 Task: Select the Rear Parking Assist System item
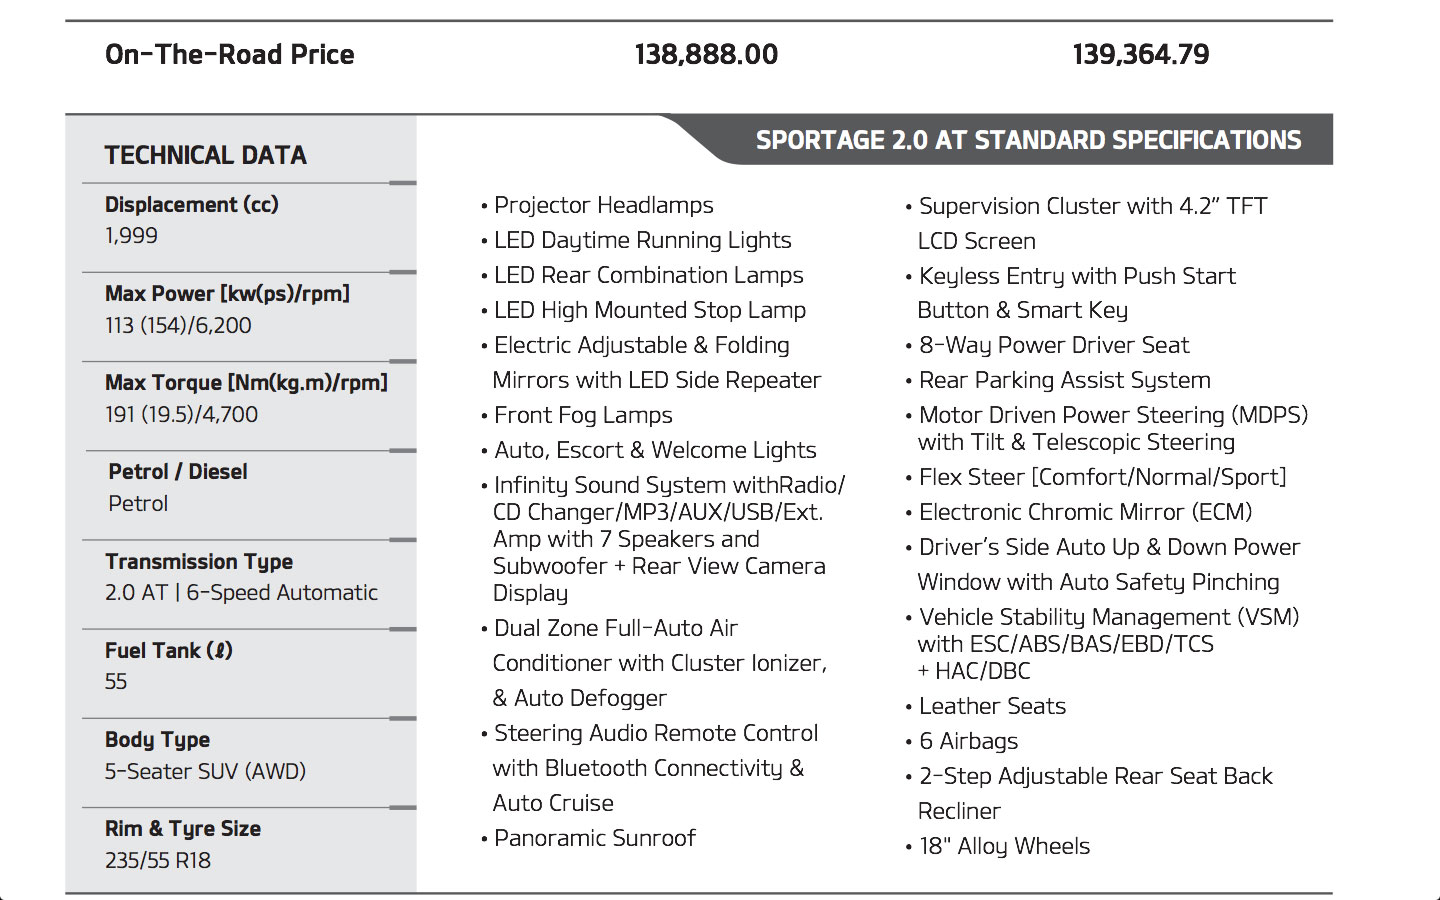(x=1064, y=380)
